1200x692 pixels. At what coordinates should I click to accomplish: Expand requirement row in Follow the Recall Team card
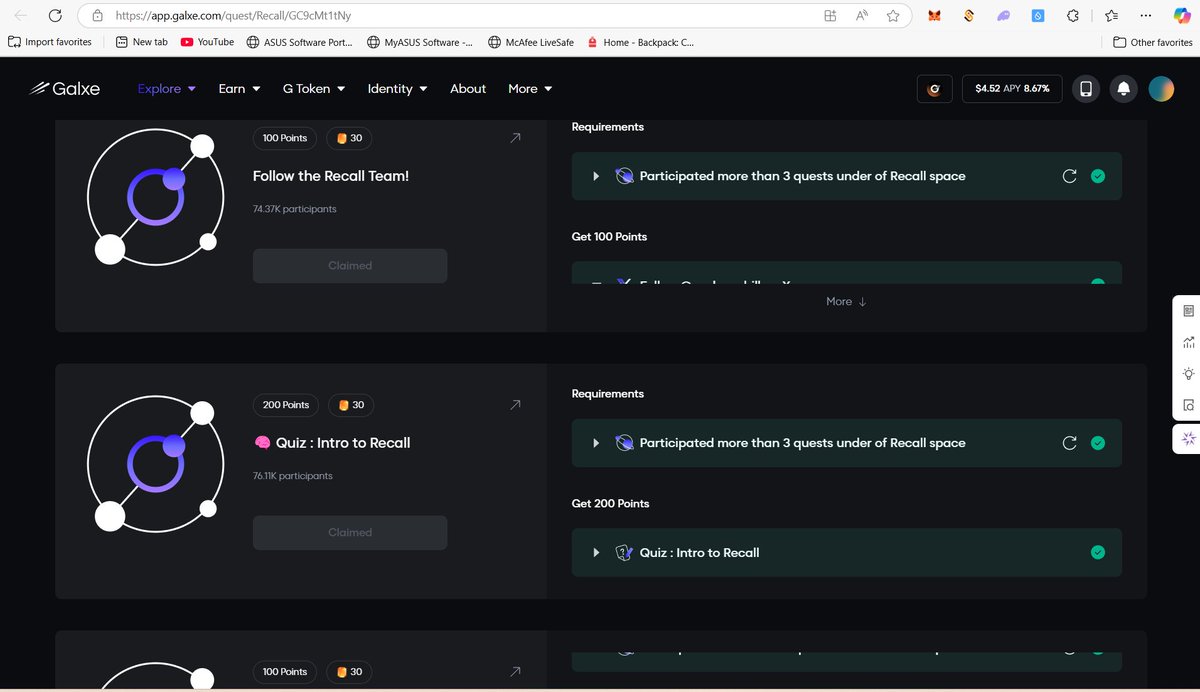[x=596, y=176]
